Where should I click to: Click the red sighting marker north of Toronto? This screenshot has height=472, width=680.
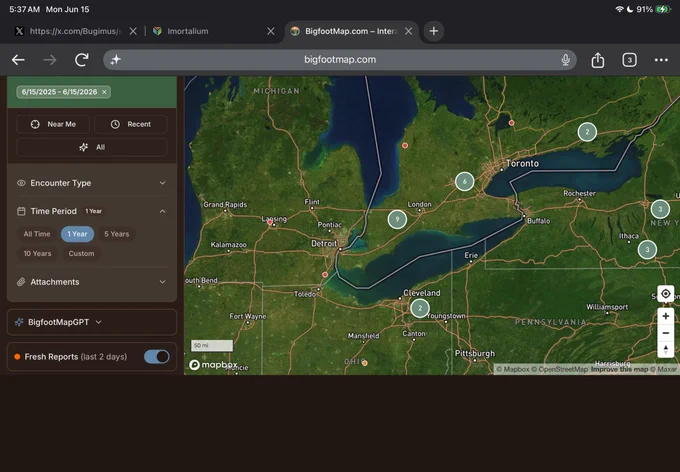coord(511,123)
